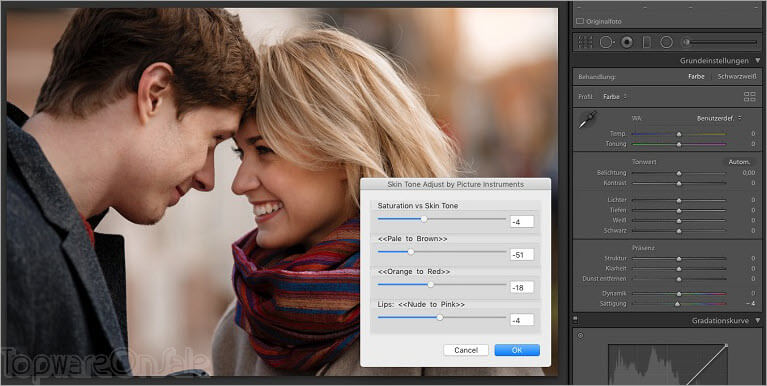
Task: Click the tone curve histogram graph
Action: tap(667, 365)
